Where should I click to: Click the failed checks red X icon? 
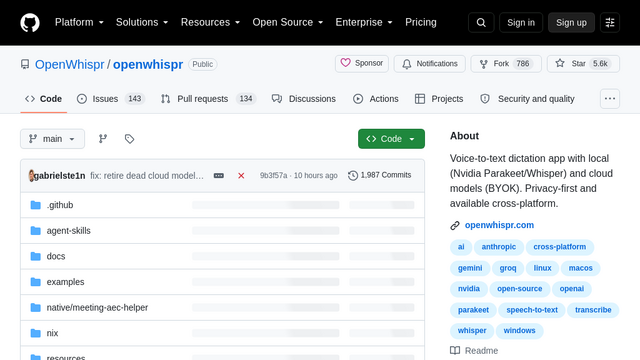point(241,176)
